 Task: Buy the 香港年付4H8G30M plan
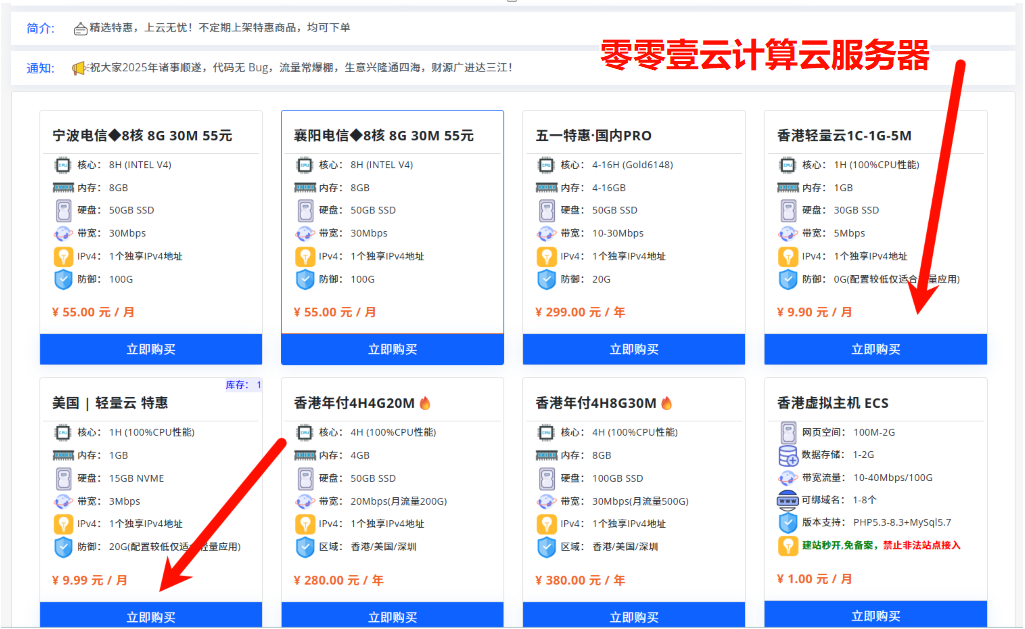tap(634, 615)
